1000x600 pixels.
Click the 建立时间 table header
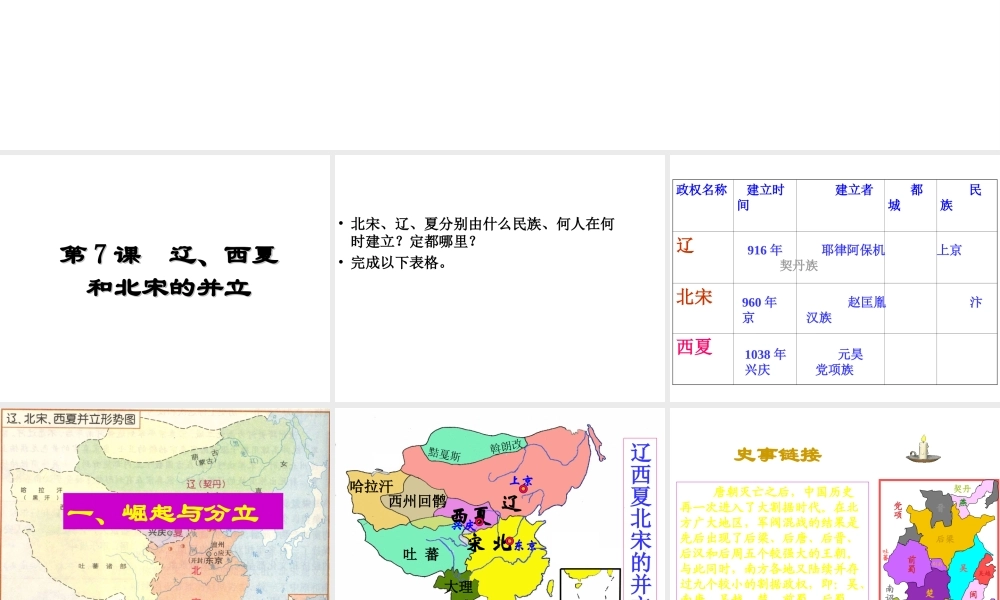(x=761, y=197)
